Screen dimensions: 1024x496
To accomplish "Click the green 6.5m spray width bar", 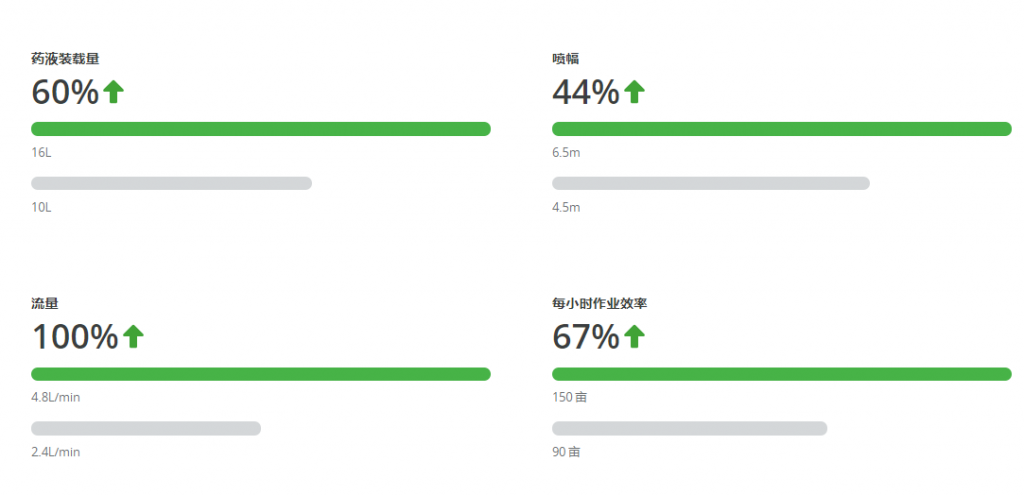I will tap(782, 129).
